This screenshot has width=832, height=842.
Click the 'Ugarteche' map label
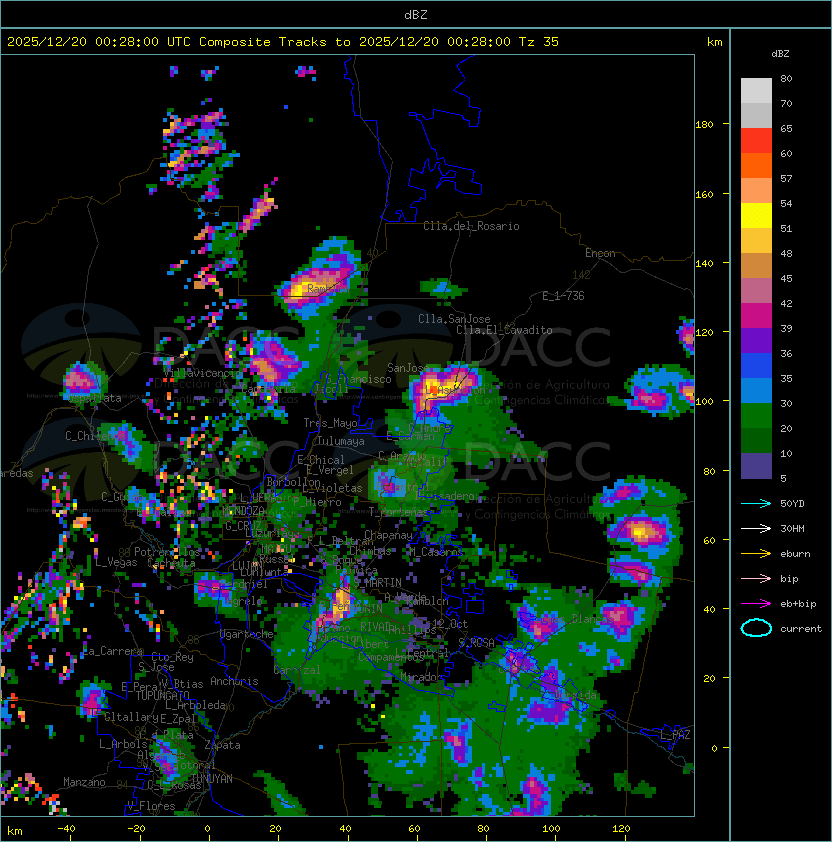[x=247, y=634]
